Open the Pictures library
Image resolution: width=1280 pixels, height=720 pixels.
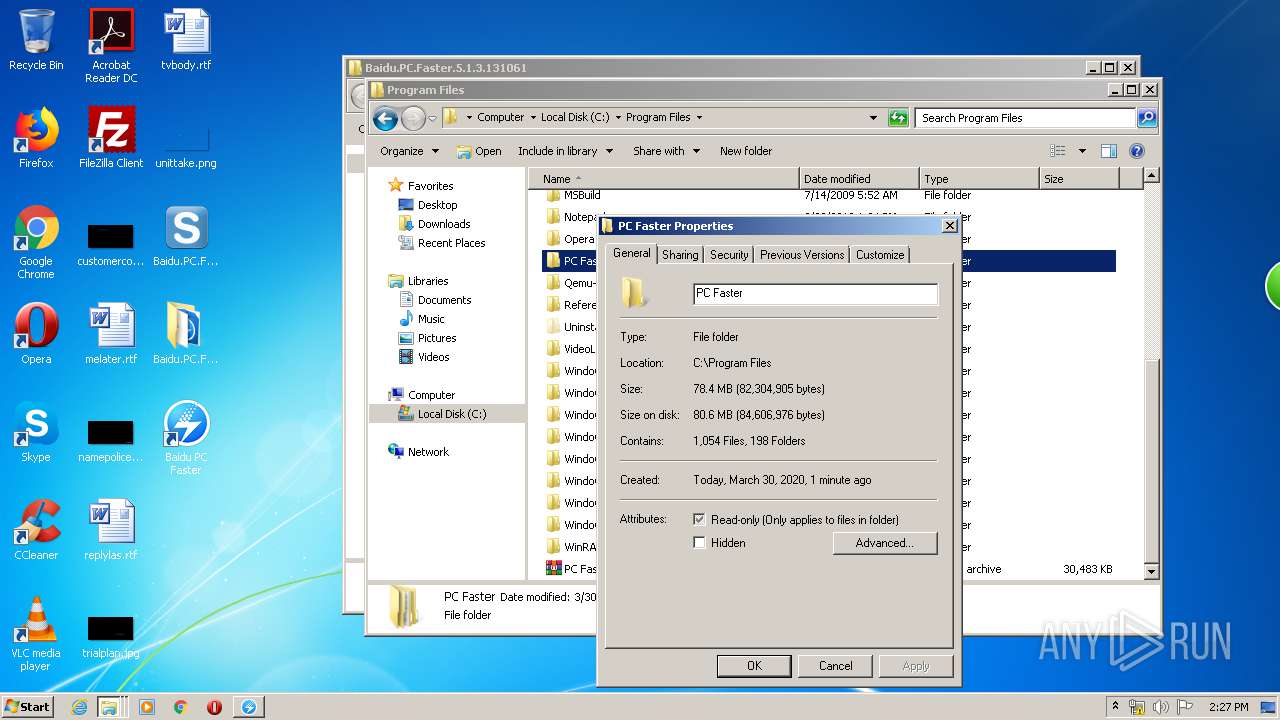437,338
